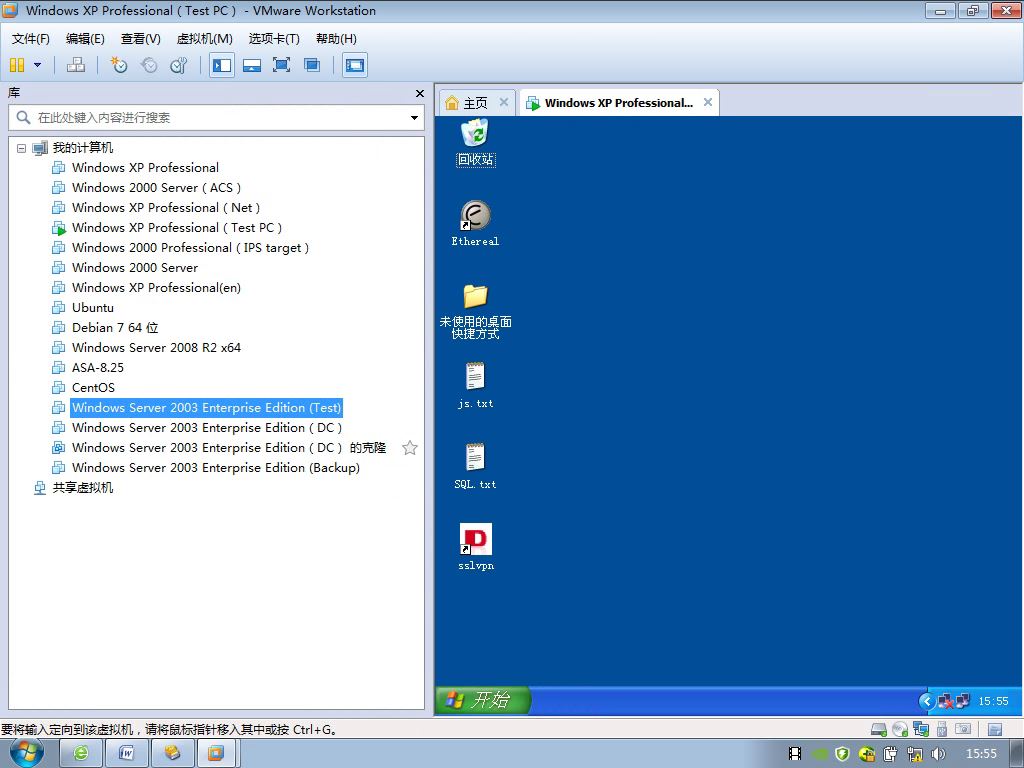Image resolution: width=1024 pixels, height=768 pixels.
Task: Select Windows 2000 Professional ( IPS target )
Action: 190,248
